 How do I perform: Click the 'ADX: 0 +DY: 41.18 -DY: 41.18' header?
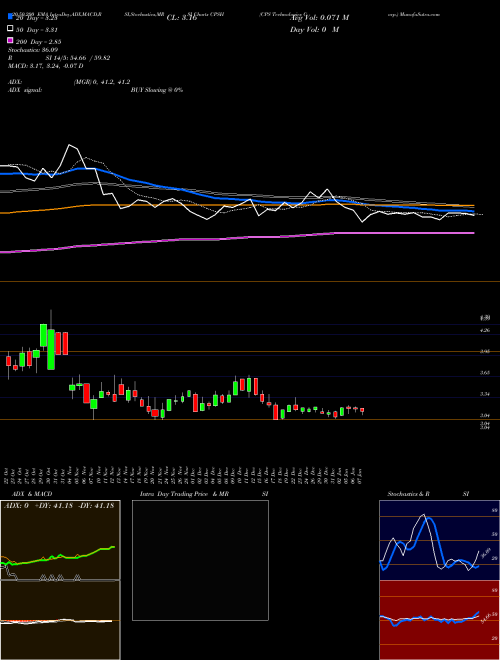point(59,506)
